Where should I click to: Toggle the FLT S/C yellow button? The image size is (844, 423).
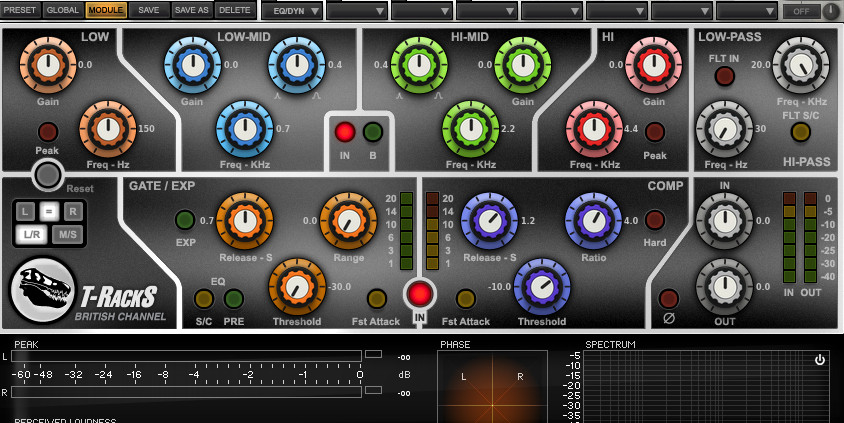tap(800, 132)
